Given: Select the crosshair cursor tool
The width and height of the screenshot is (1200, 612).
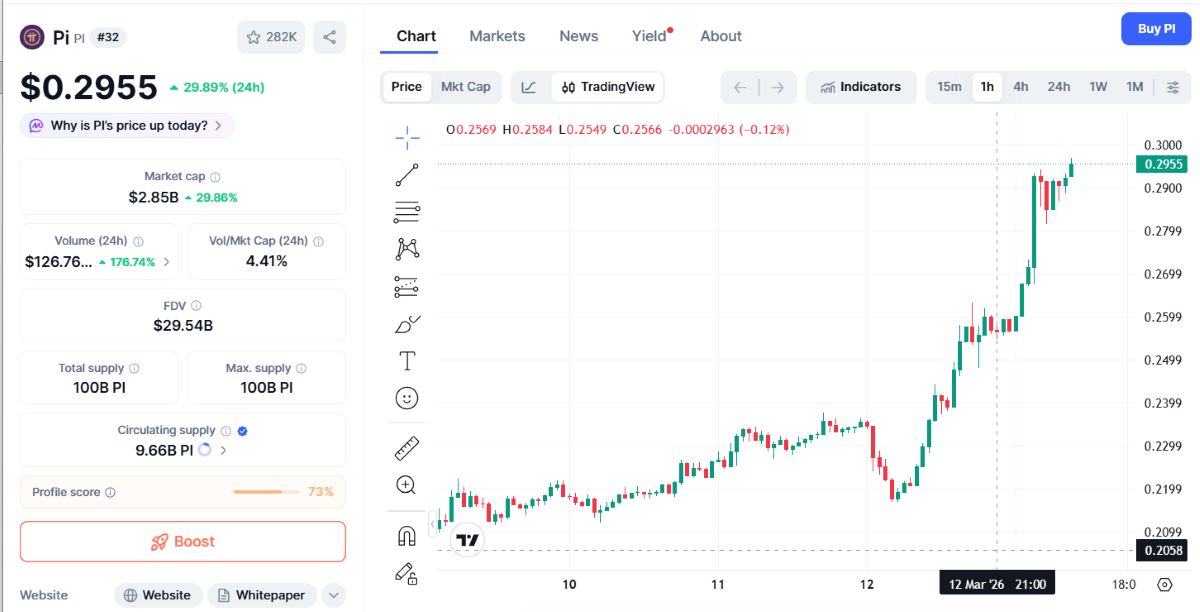Looking at the screenshot, I should tap(407, 137).
